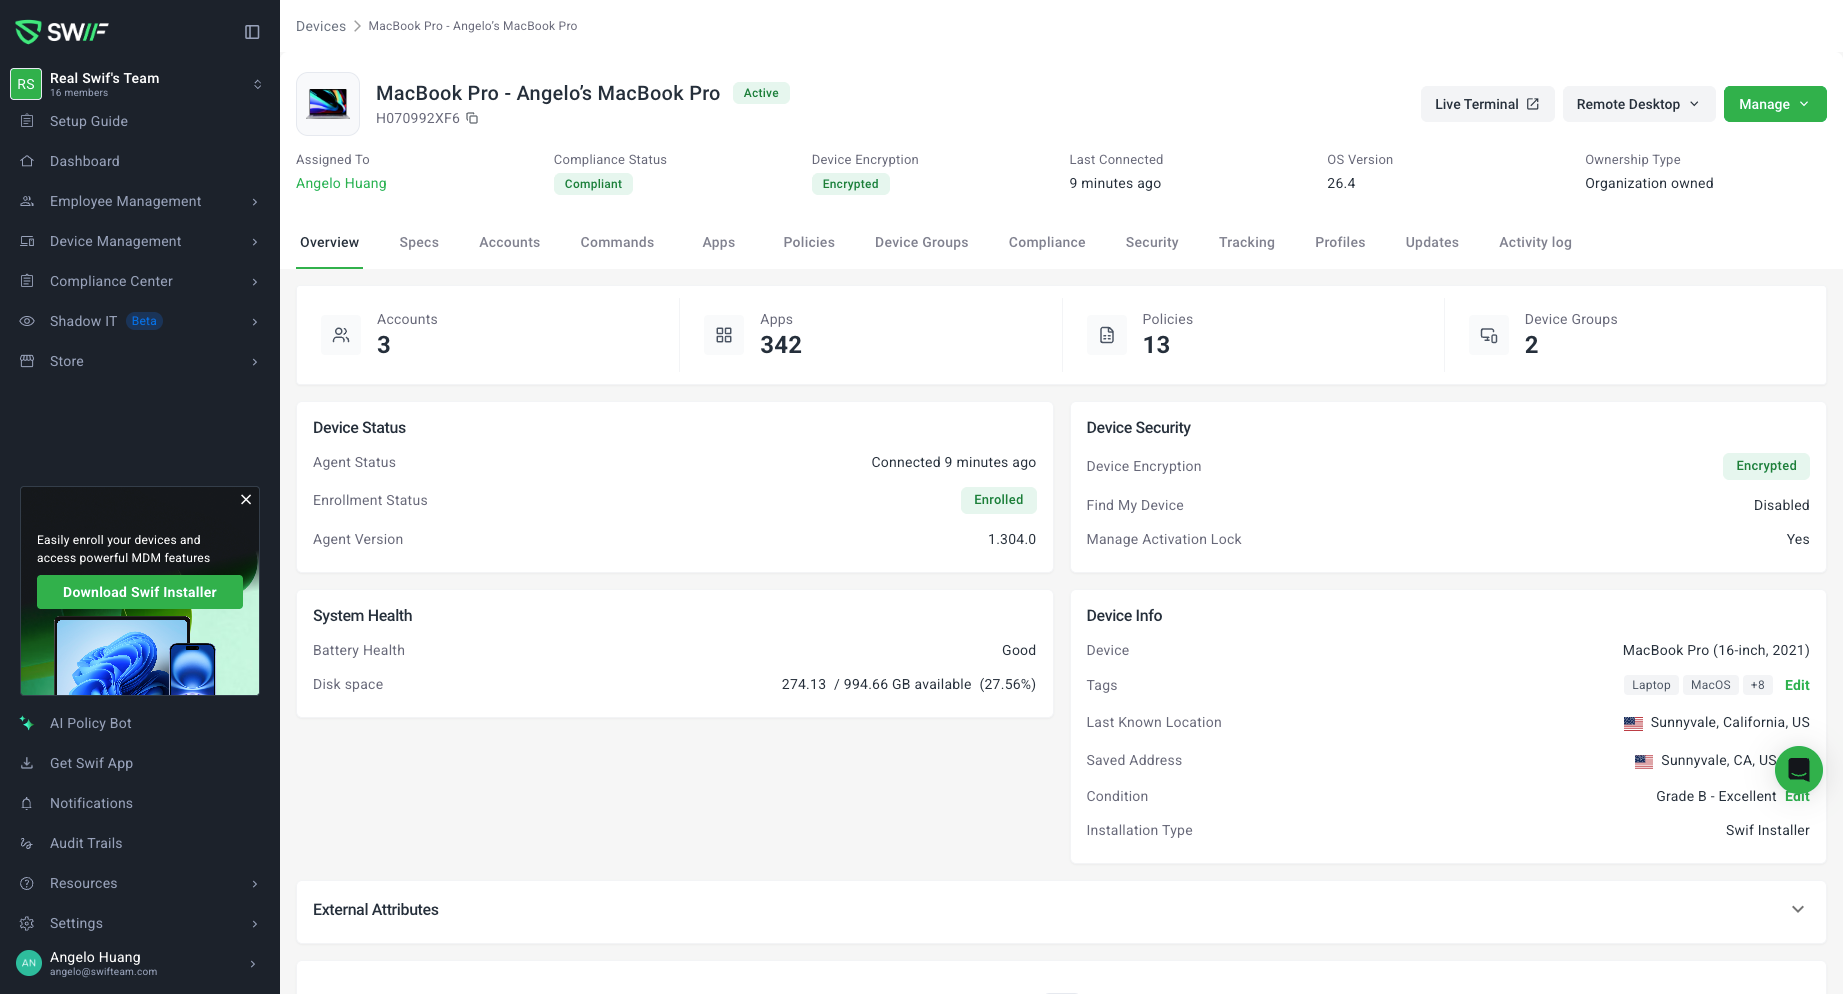Close the Swif Installer promo card
Screen dimensions: 1843x994
246,499
